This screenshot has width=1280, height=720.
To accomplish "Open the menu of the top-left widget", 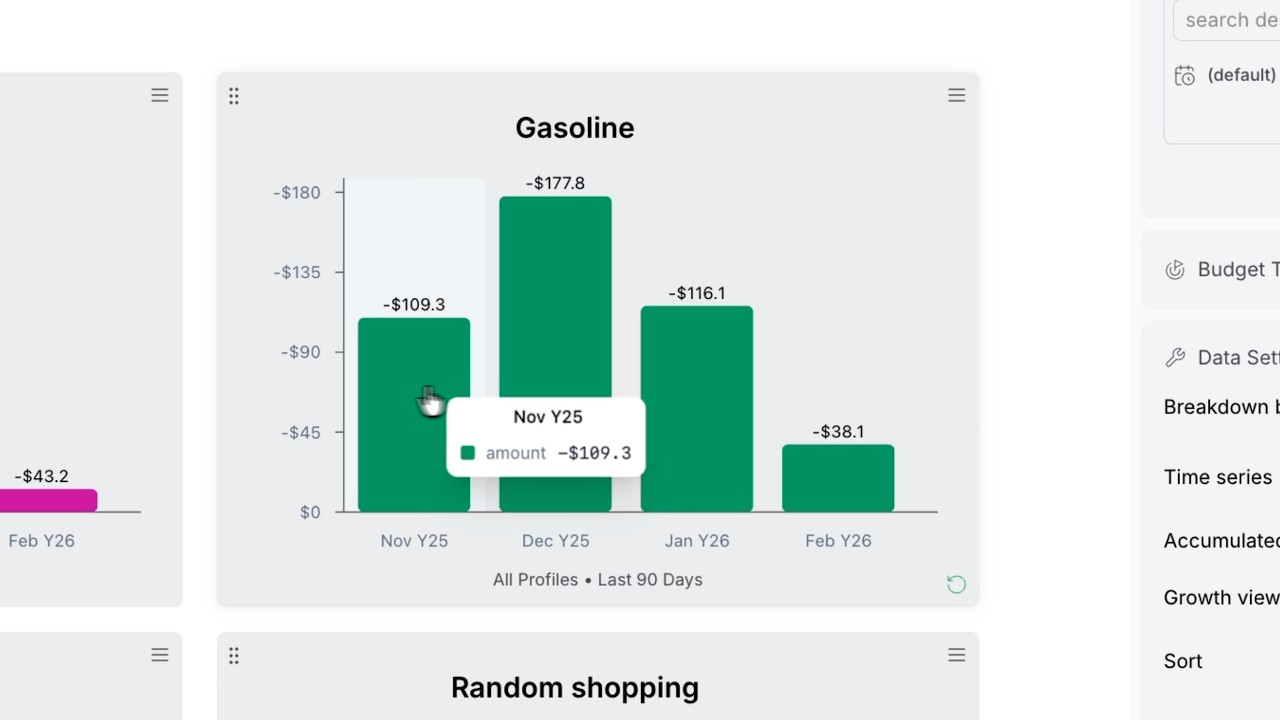I will click(160, 95).
